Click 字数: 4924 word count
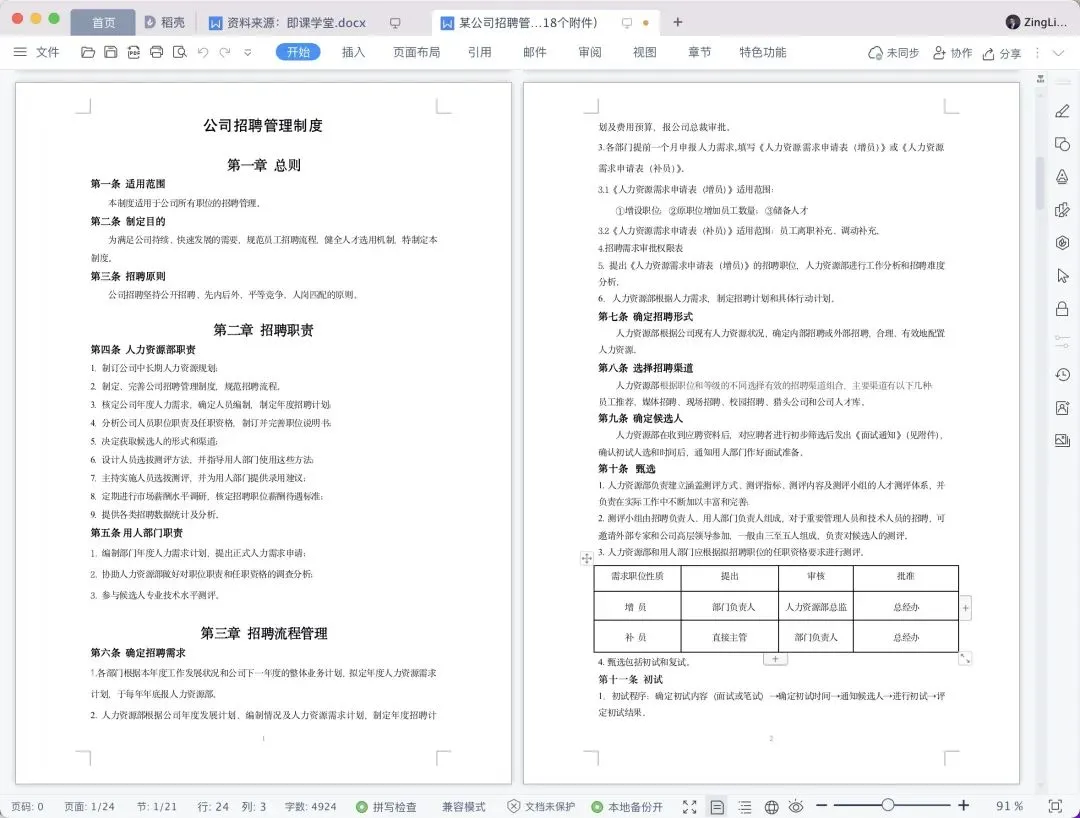1080x818 pixels. [x=311, y=806]
